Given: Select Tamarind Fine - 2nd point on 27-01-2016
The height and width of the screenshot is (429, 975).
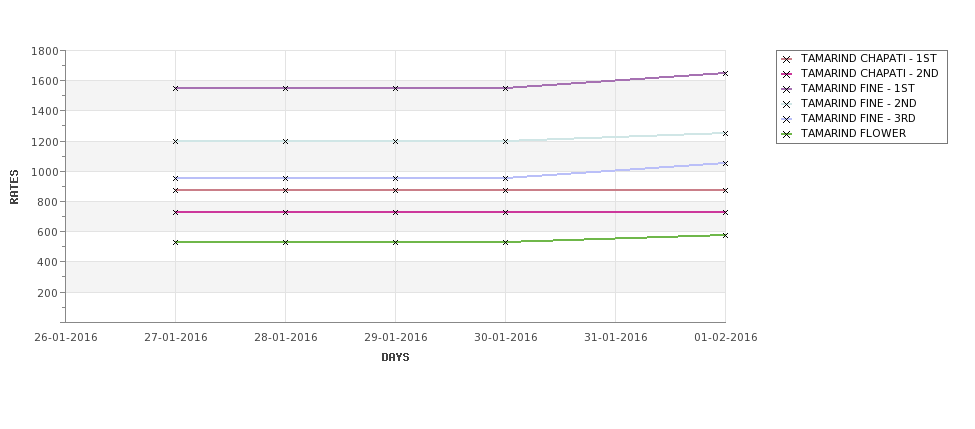Looking at the screenshot, I should point(175,141).
